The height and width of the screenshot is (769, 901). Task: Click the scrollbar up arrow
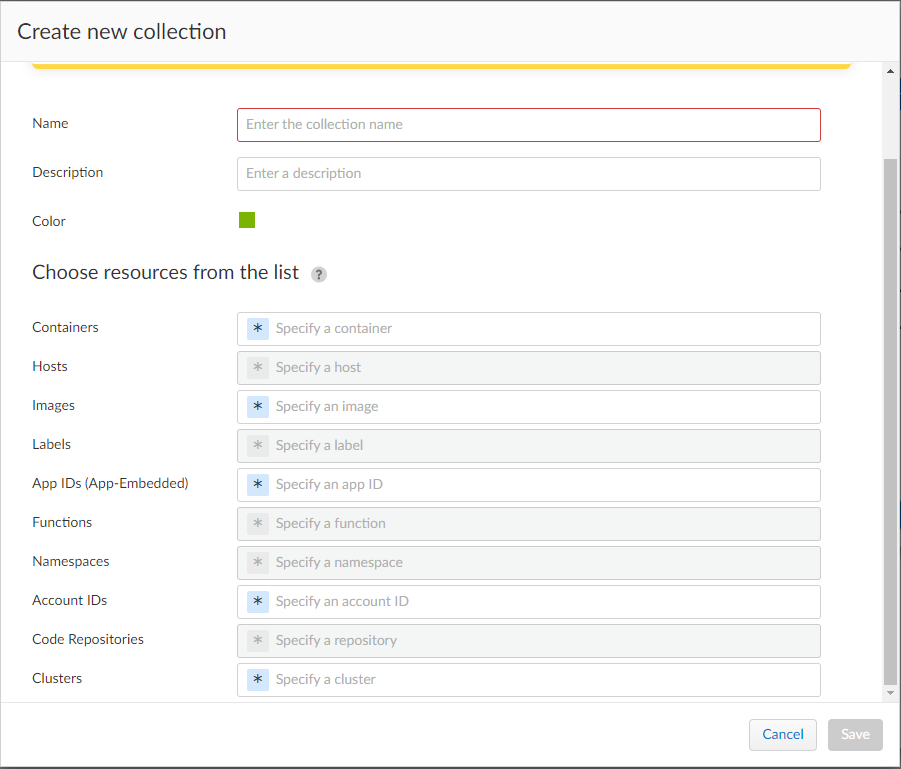891,71
